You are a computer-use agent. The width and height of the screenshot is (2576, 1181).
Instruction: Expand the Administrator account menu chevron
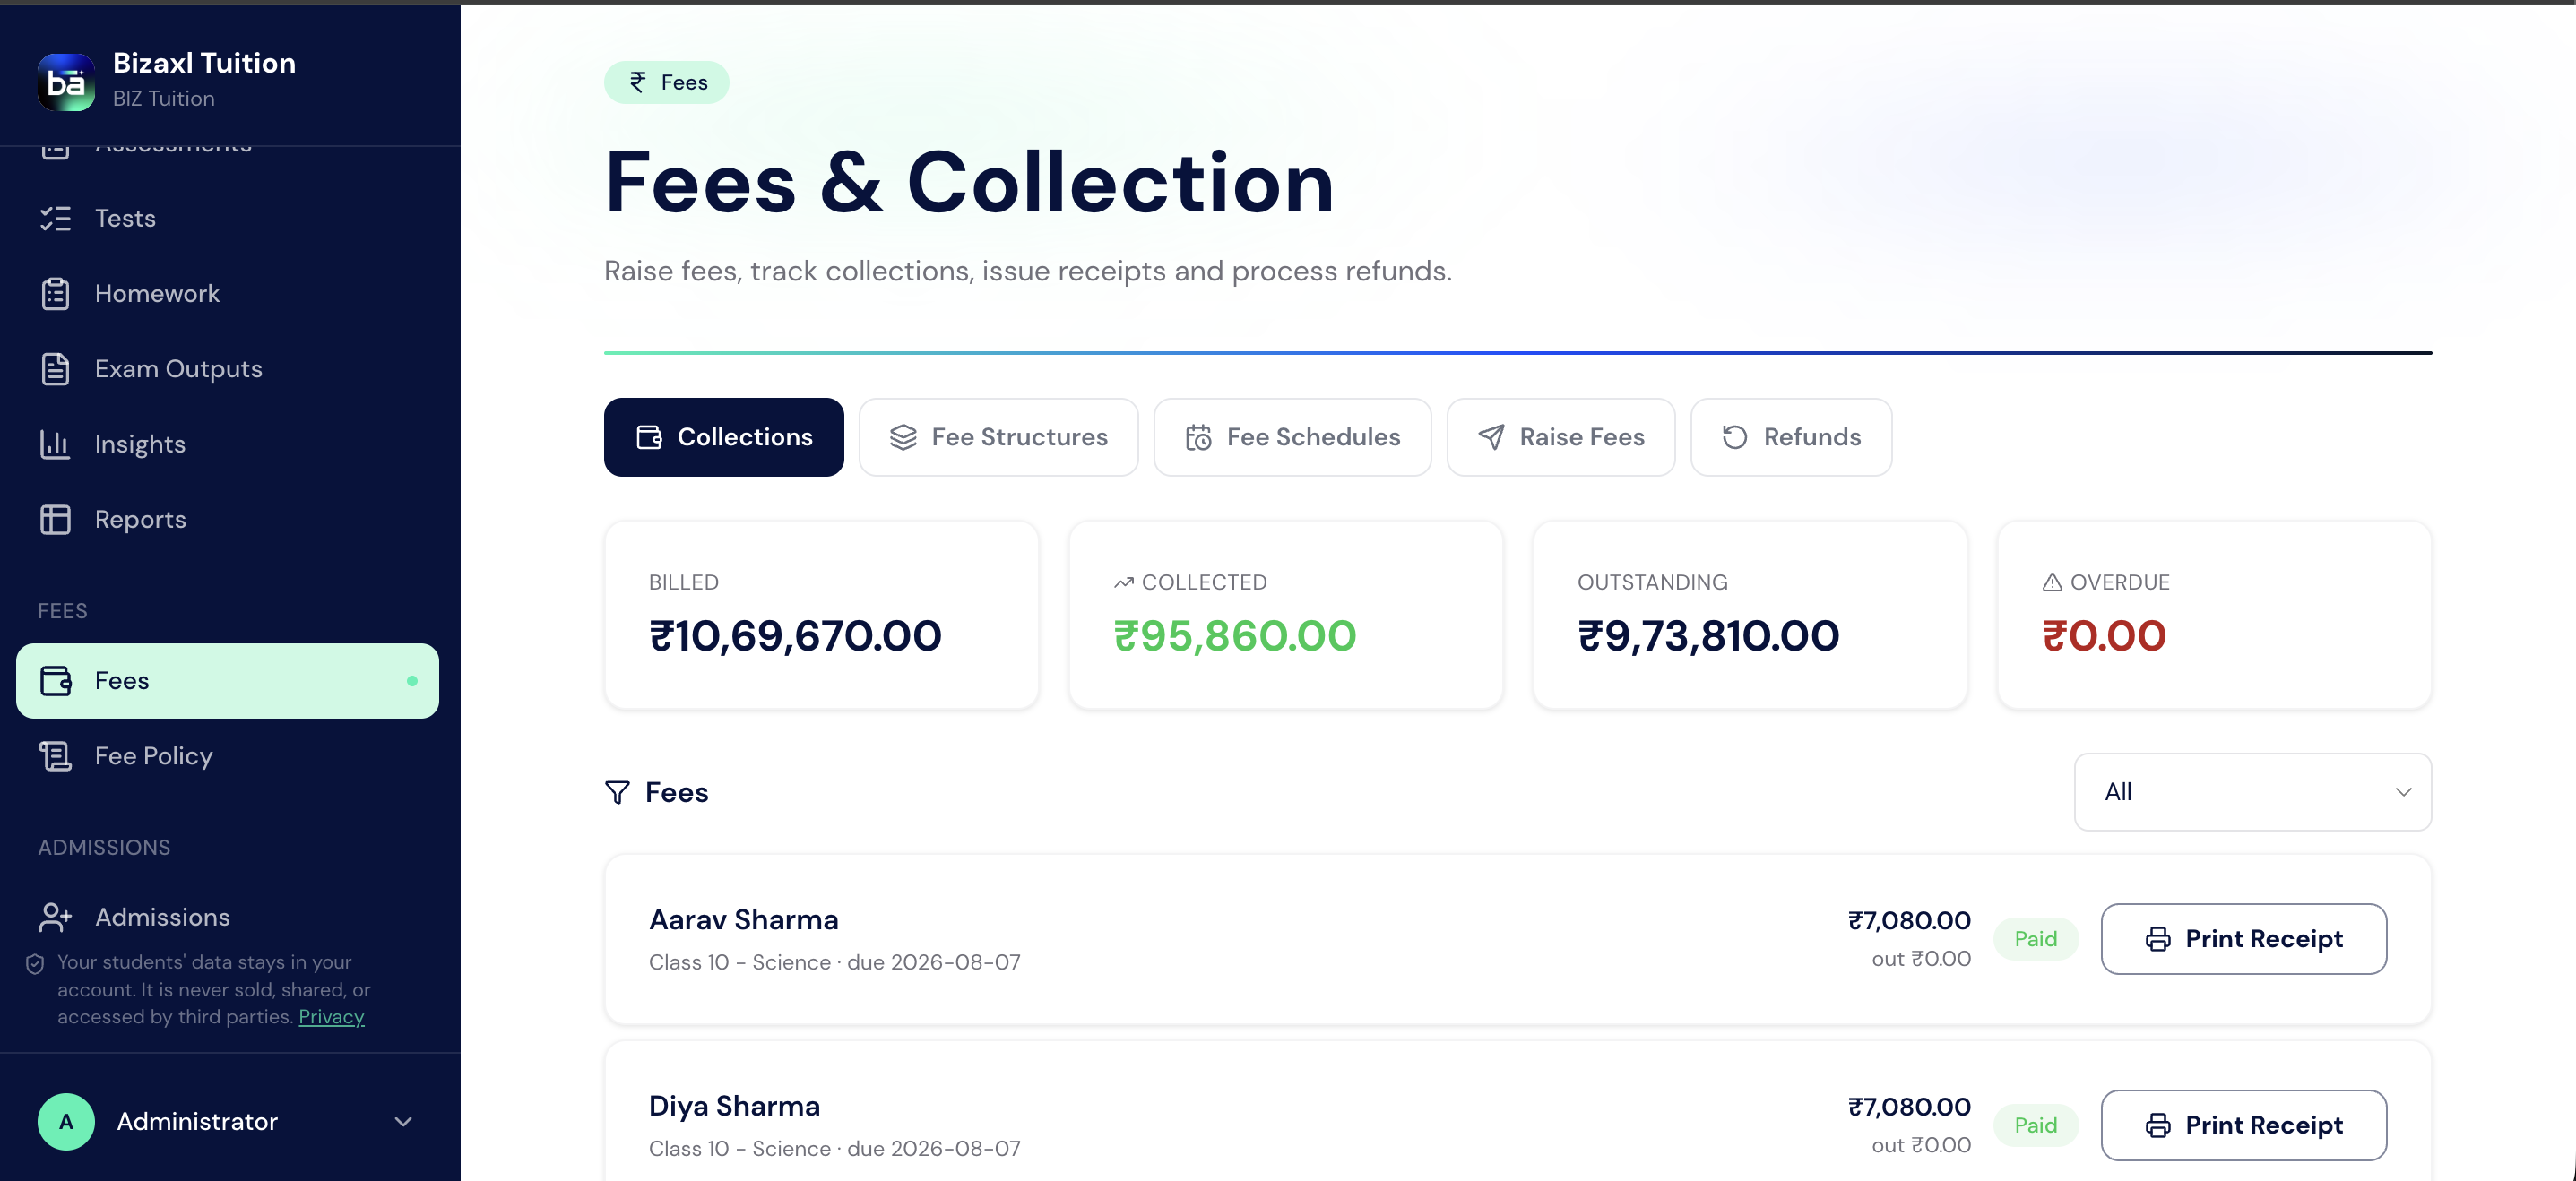(x=403, y=1121)
